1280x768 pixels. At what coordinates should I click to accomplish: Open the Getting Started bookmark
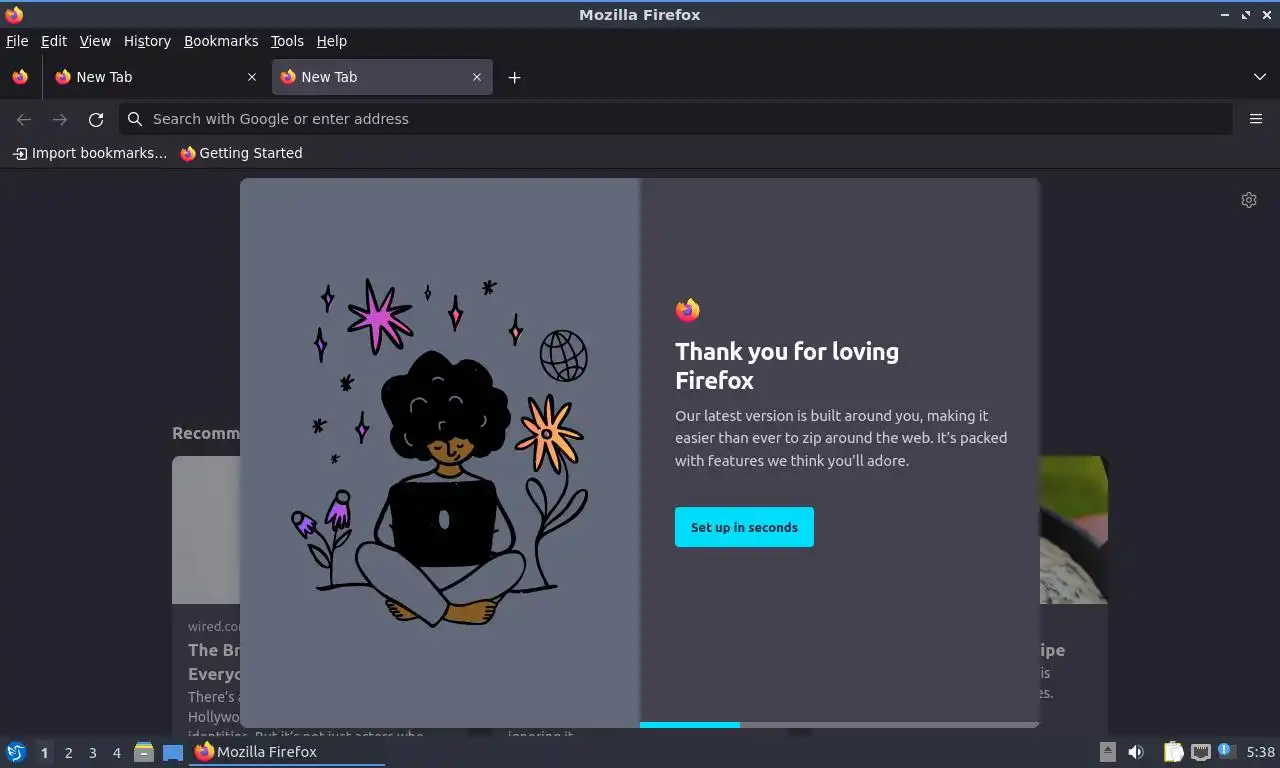coord(241,153)
